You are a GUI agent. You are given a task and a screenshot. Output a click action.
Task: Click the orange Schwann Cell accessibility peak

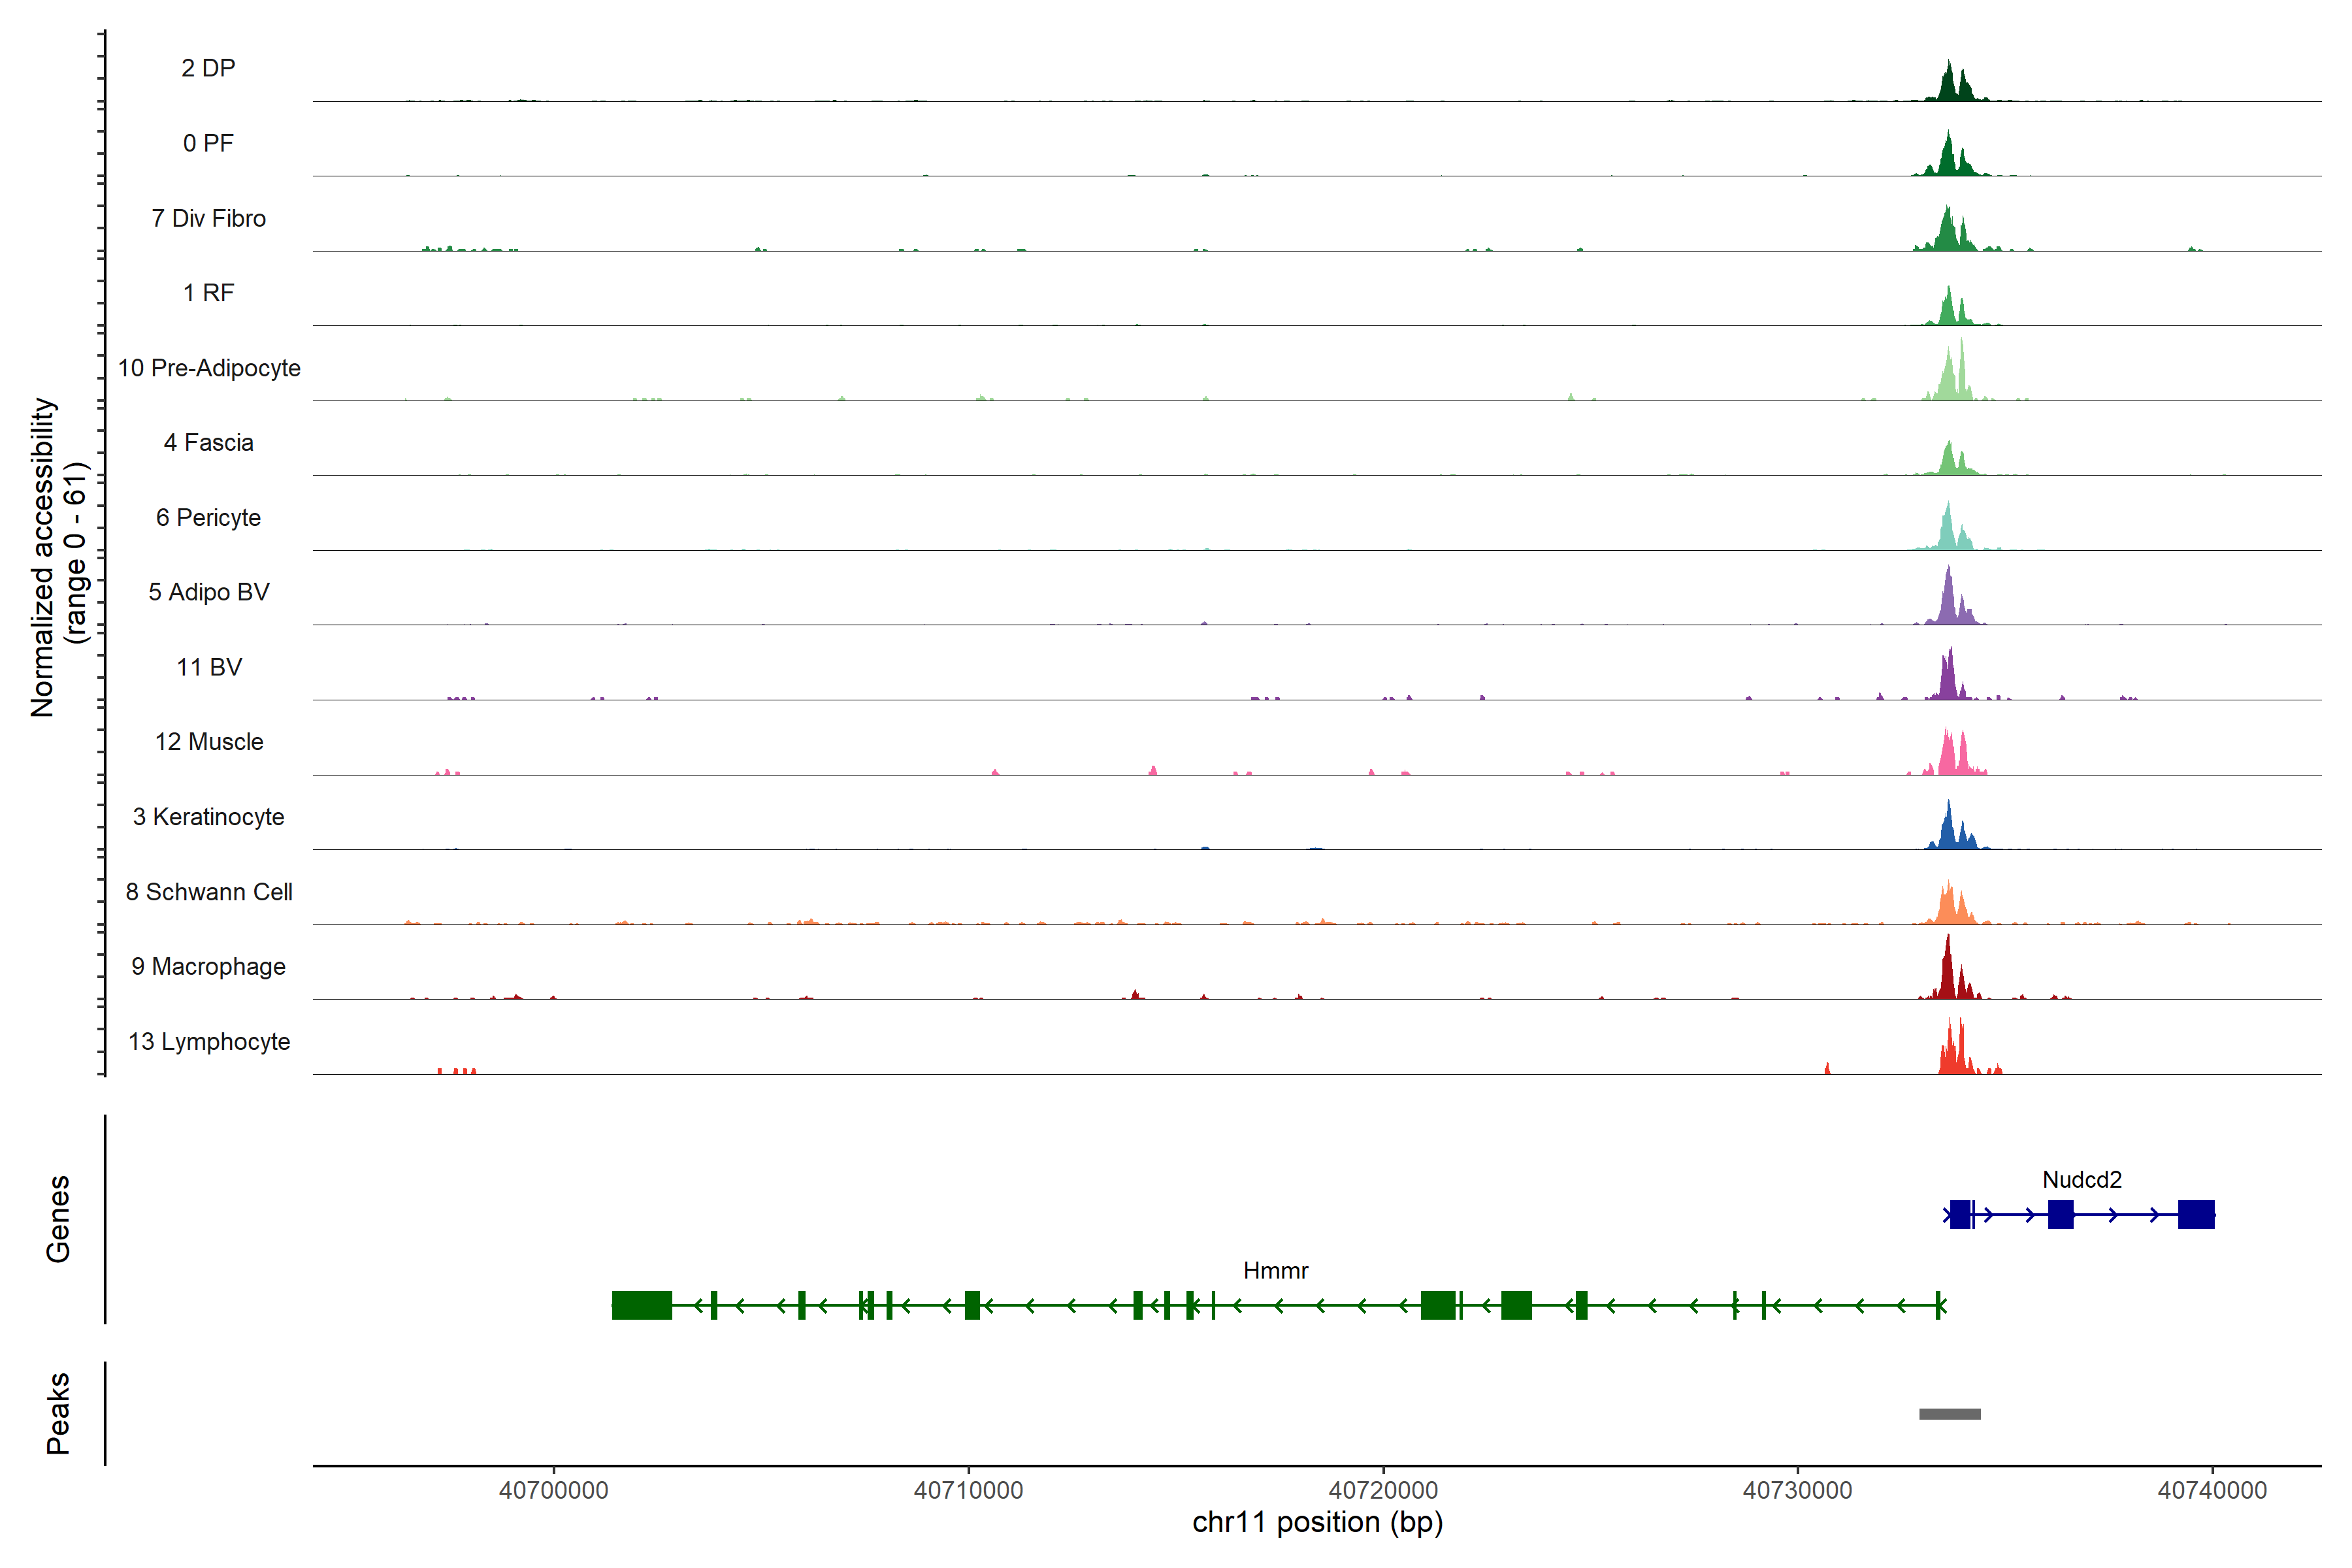point(1948,906)
